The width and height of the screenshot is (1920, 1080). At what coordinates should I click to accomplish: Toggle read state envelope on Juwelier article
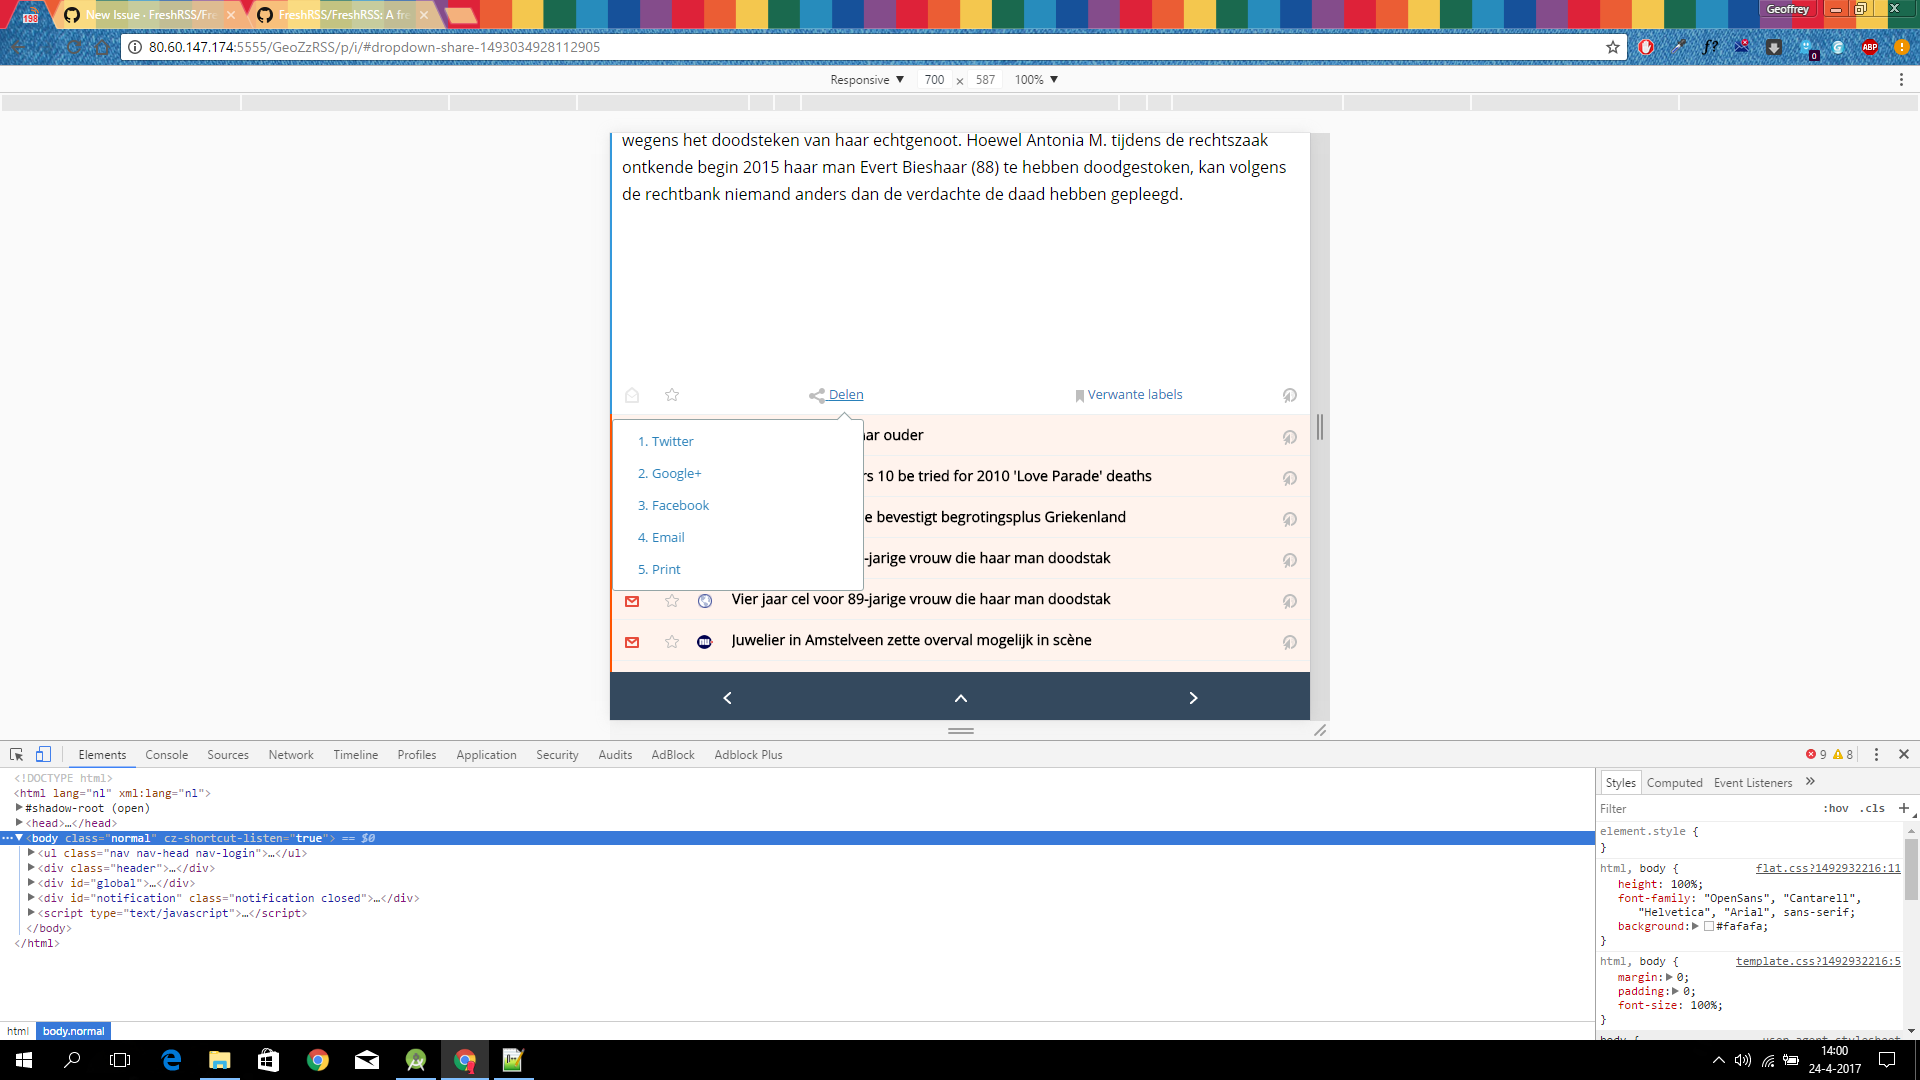pyautogui.click(x=632, y=642)
